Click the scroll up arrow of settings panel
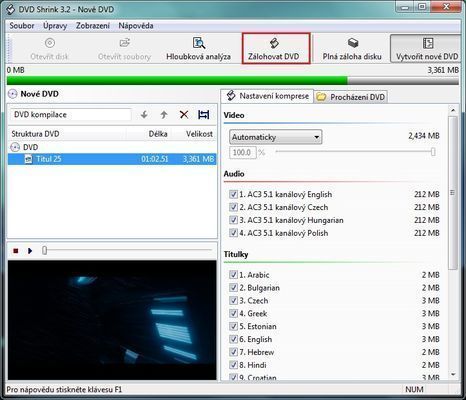This screenshot has height=400, width=466. [453, 110]
